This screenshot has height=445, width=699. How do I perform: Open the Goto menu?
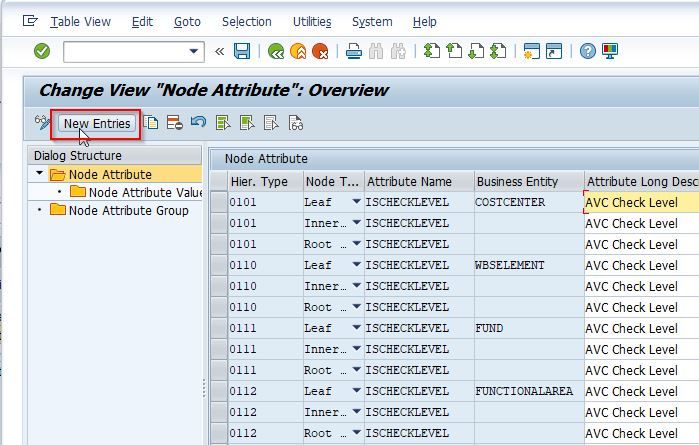[187, 21]
